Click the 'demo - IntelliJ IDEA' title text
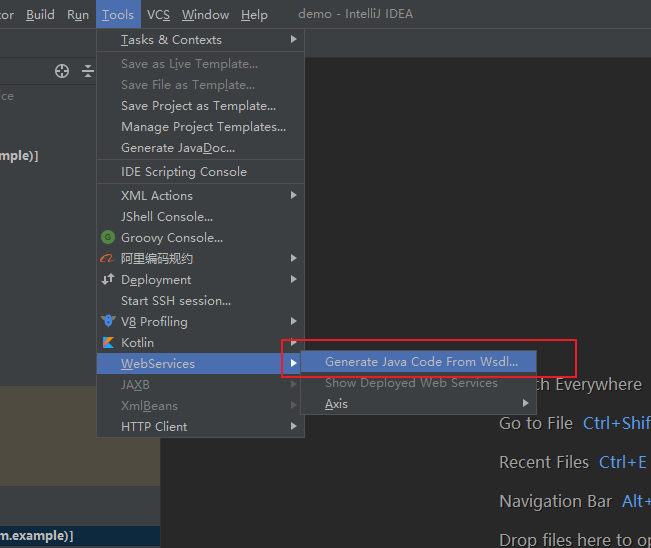Image resolution: width=651 pixels, height=548 pixels. point(355,14)
